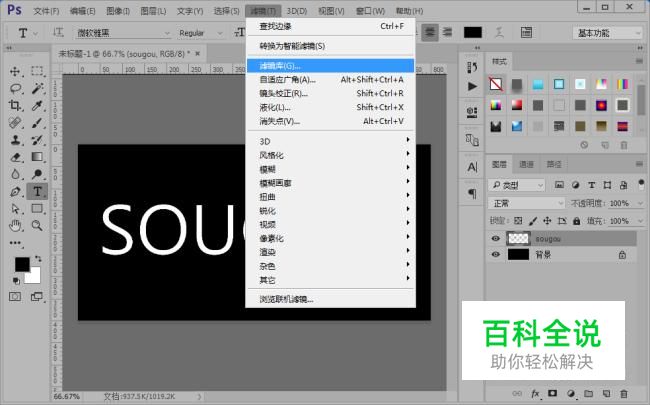Image resolution: width=650 pixels, height=405 pixels.
Task: Click the foreground color swatch
Action: pos(22,264)
